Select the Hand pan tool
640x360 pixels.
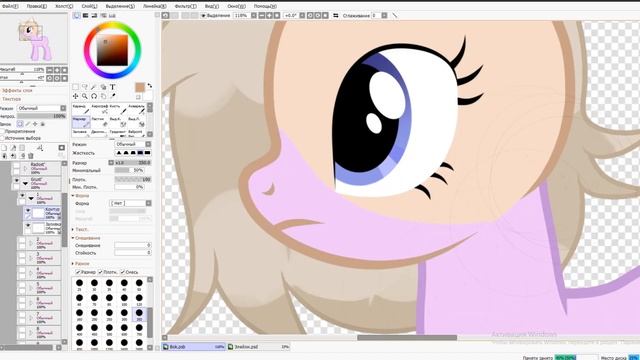coord(103,96)
